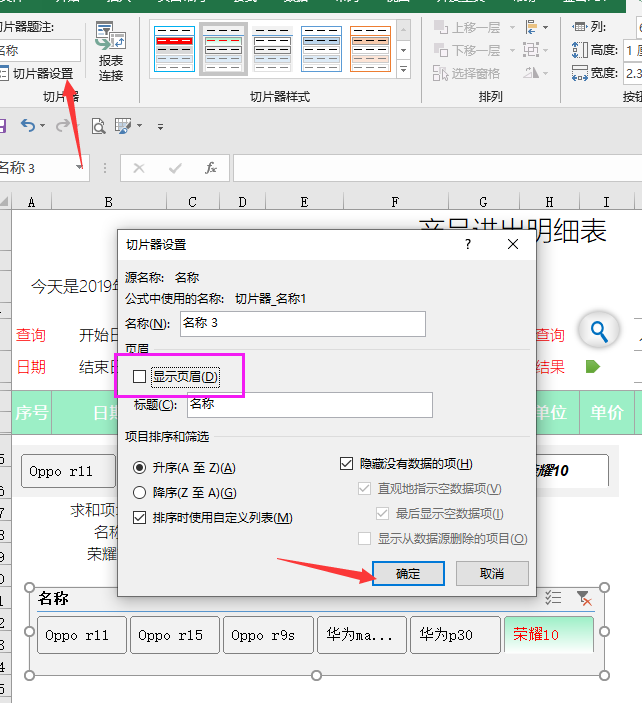
Task: Open Rotate objects dropdown
Action: 536,73
